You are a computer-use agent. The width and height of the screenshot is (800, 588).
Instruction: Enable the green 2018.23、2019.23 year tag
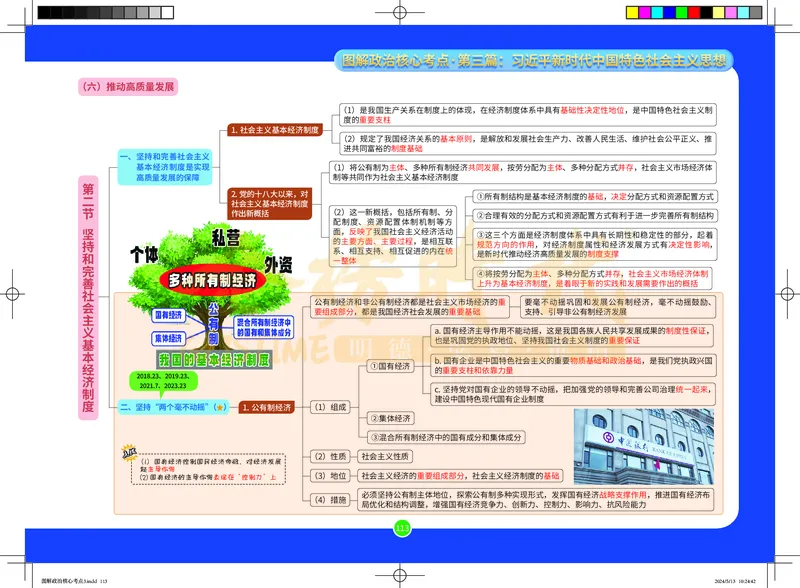coord(165,378)
